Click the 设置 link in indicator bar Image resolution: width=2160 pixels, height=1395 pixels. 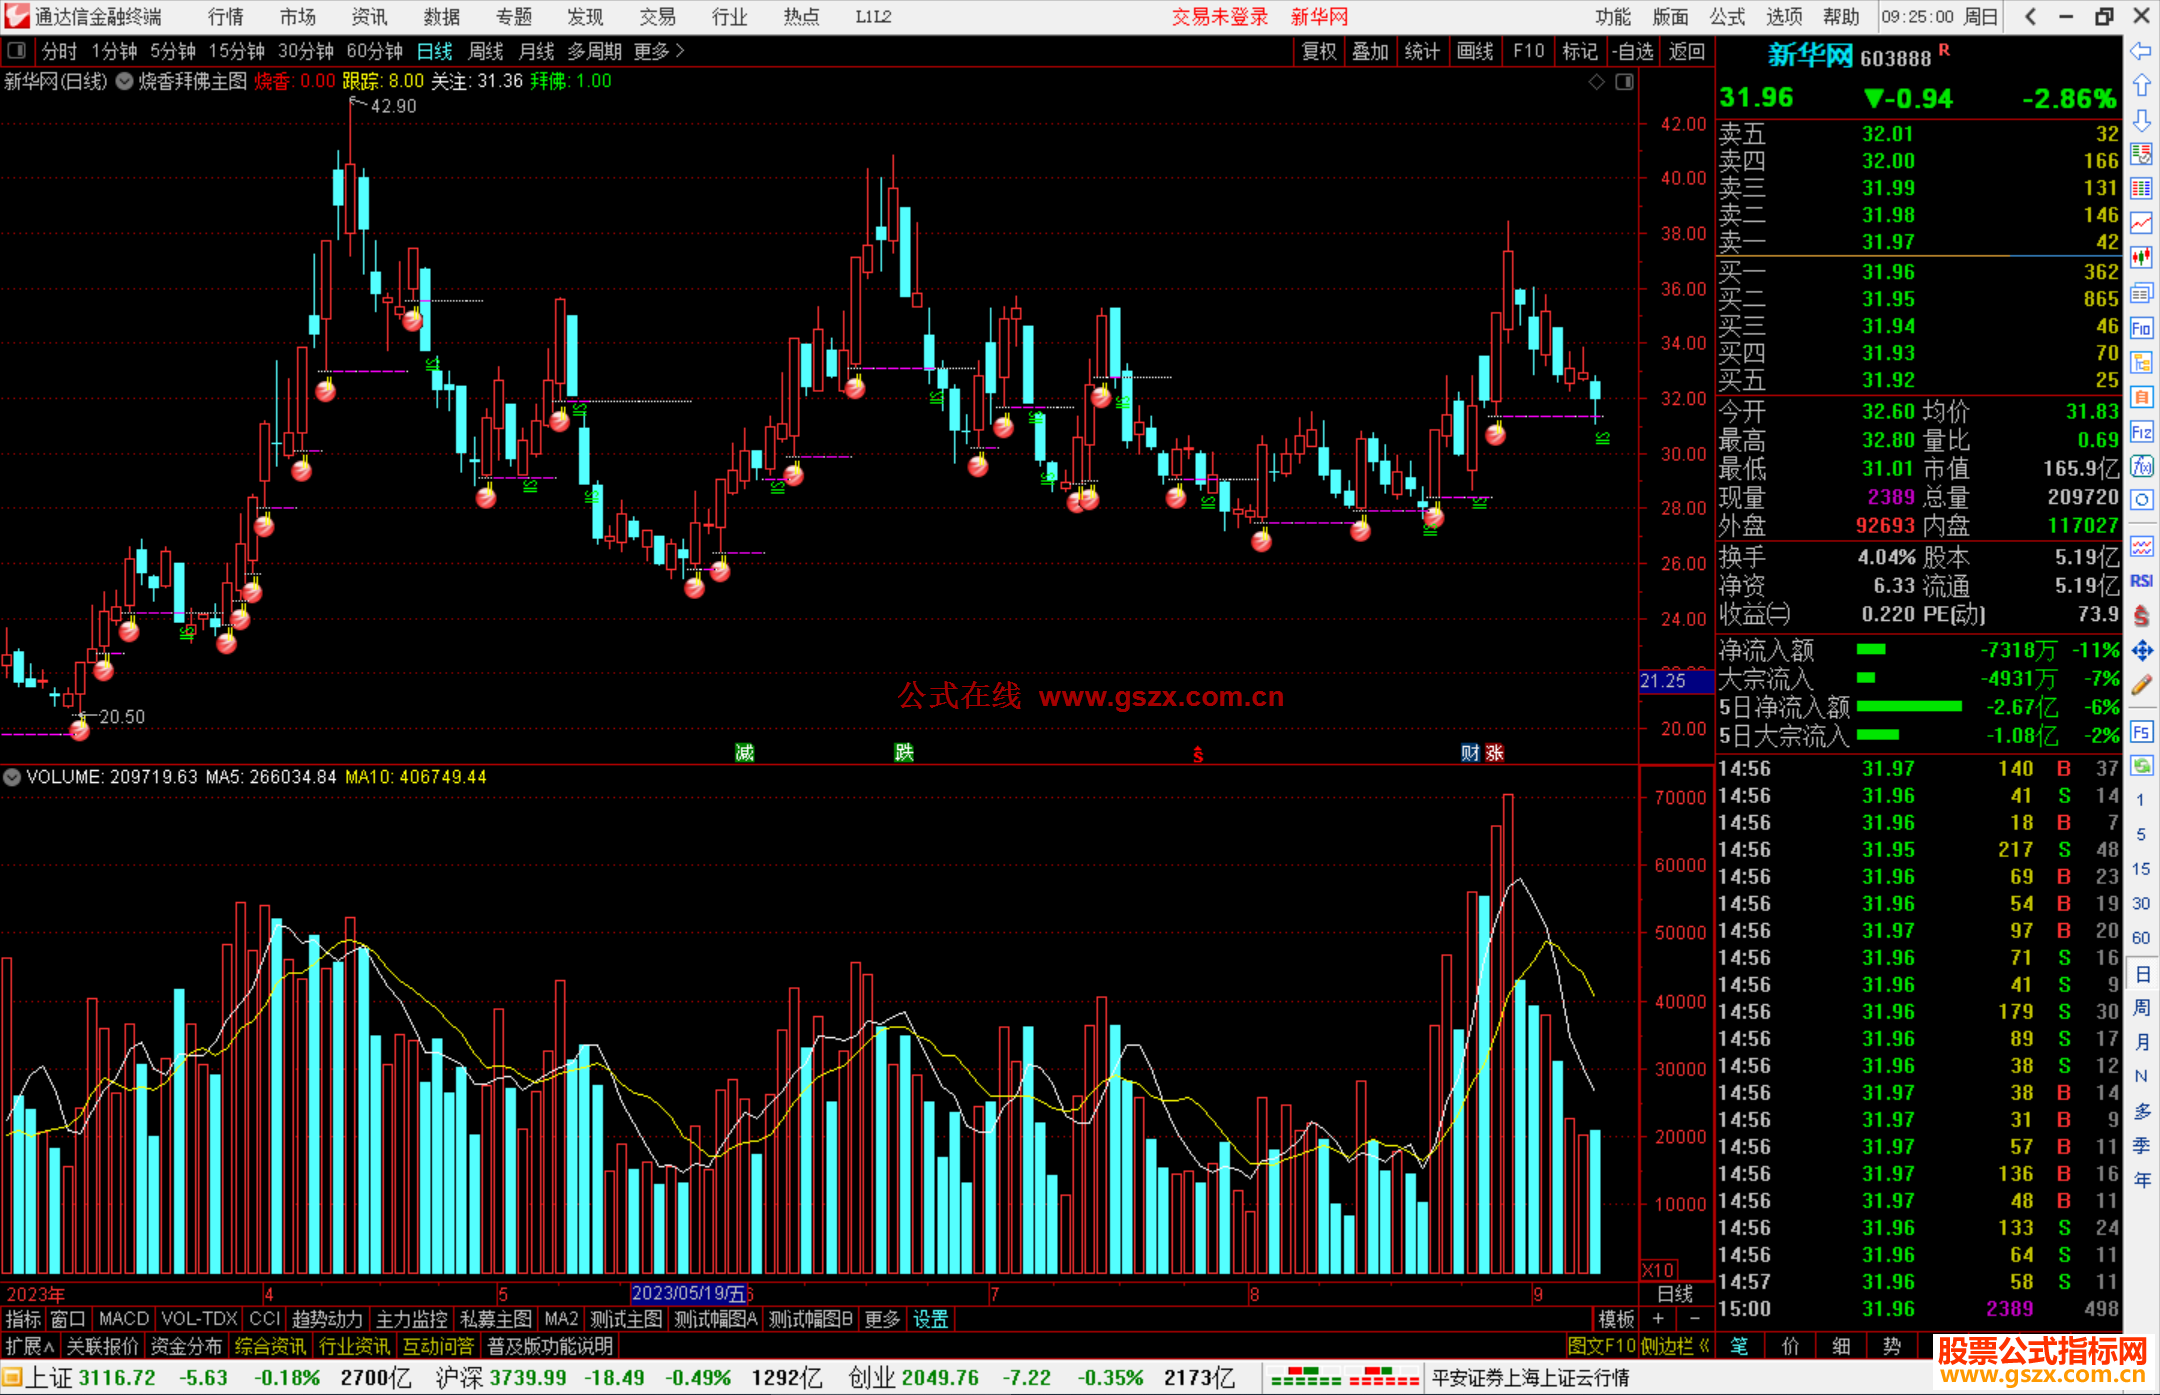click(930, 1319)
